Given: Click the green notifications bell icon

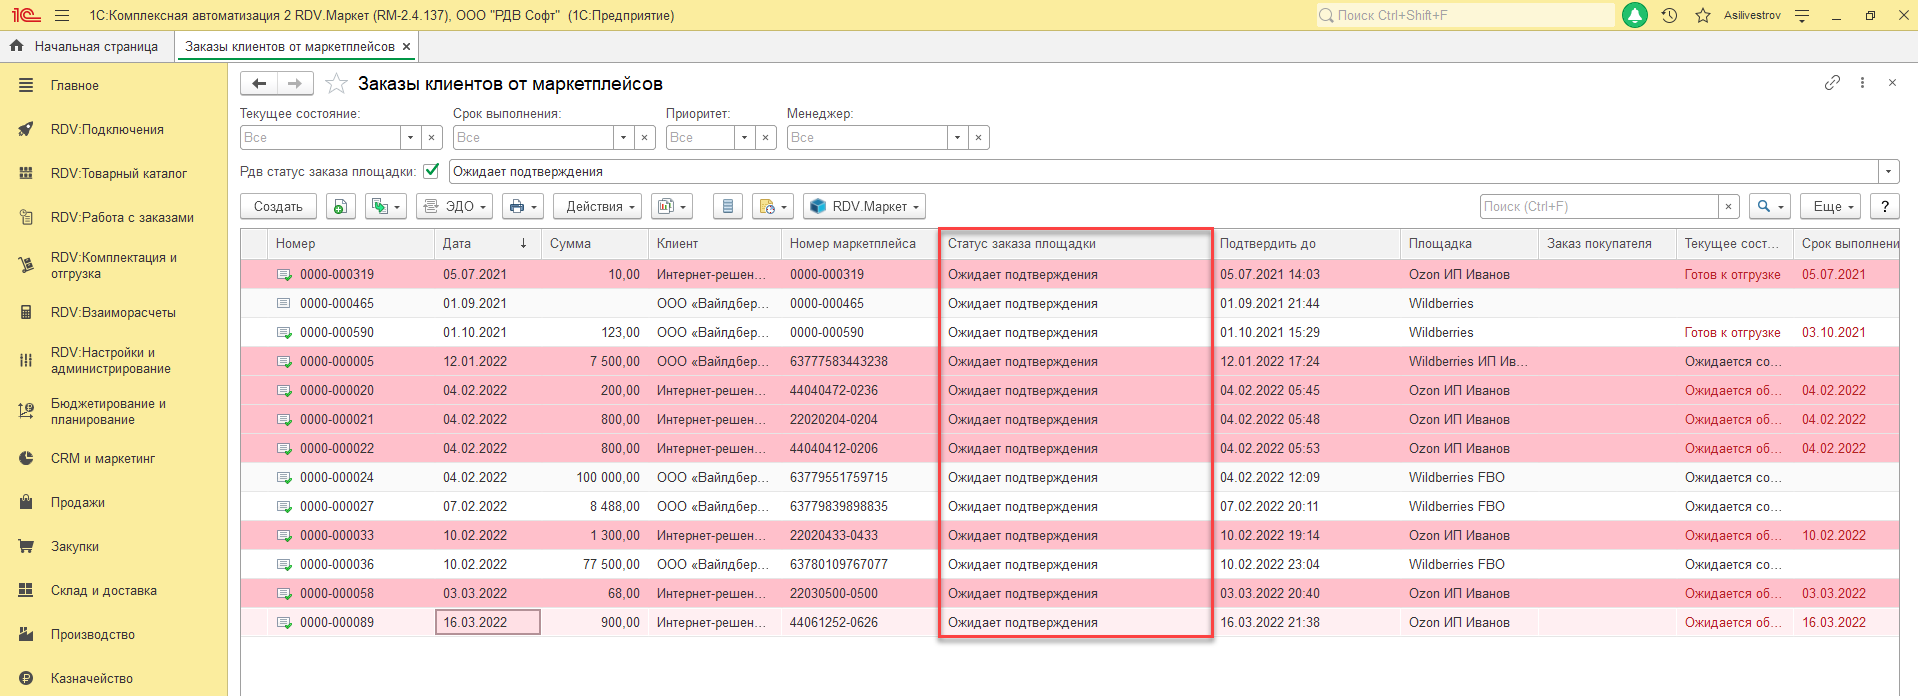Looking at the screenshot, I should click(x=1635, y=16).
